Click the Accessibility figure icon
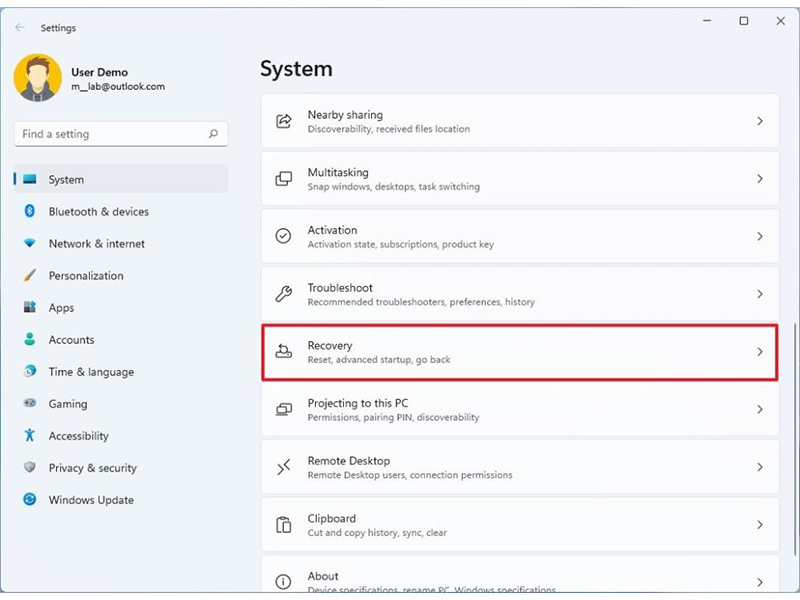The height and width of the screenshot is (600, 800). [29, 436]
